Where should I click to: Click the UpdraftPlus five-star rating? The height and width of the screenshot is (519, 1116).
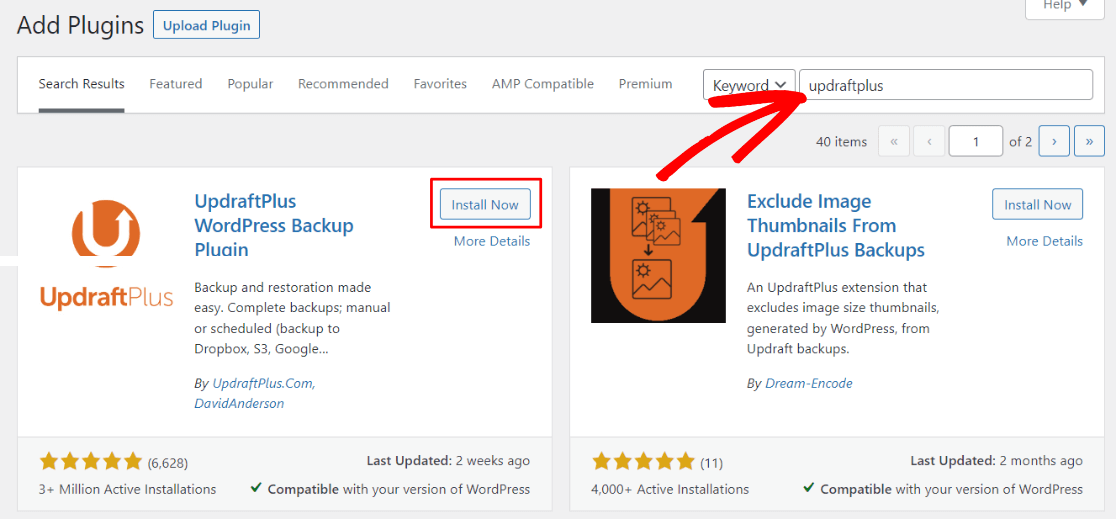pyautogui.click(x=91, y=461)
